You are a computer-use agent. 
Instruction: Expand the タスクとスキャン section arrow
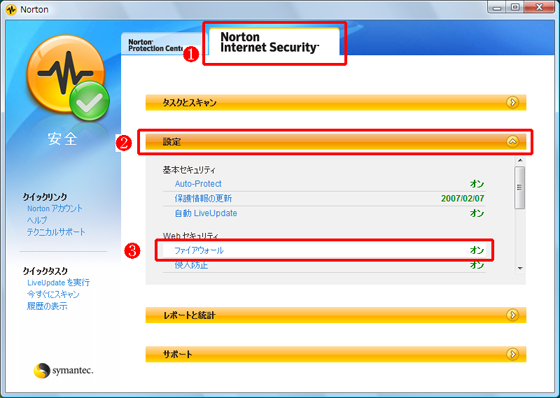pos(512,103)
